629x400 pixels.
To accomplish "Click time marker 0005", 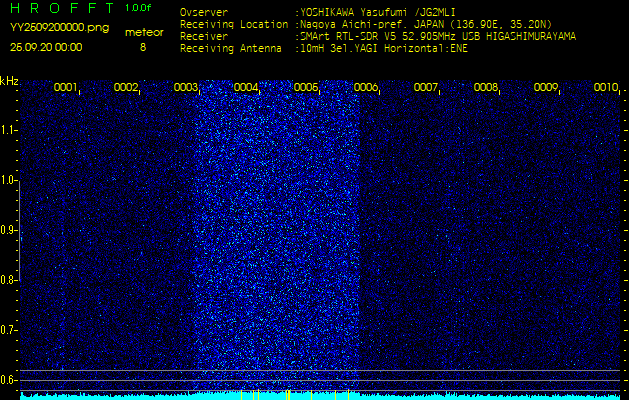I will (x=306, y=87).
